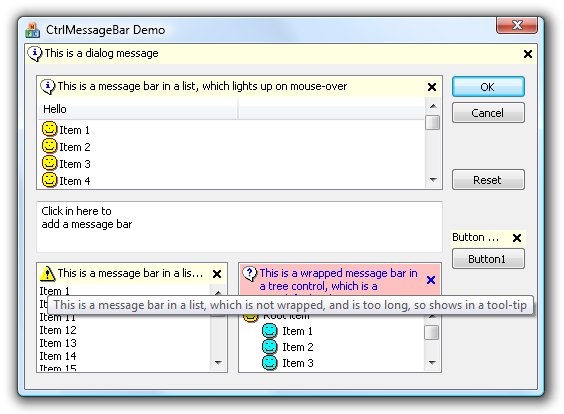Click the OK button
This screenshot has height=414, width=564.
point(488,87)
